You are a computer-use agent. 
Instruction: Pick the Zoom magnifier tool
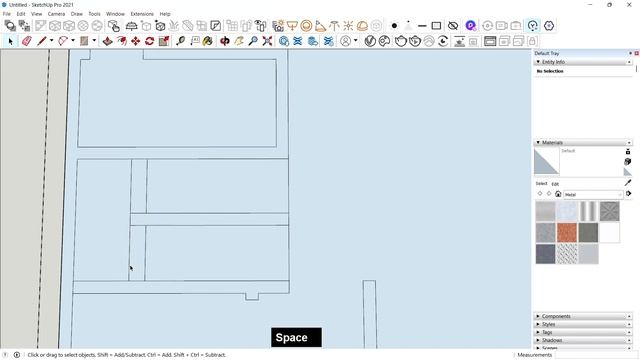(x=253, y=41)
